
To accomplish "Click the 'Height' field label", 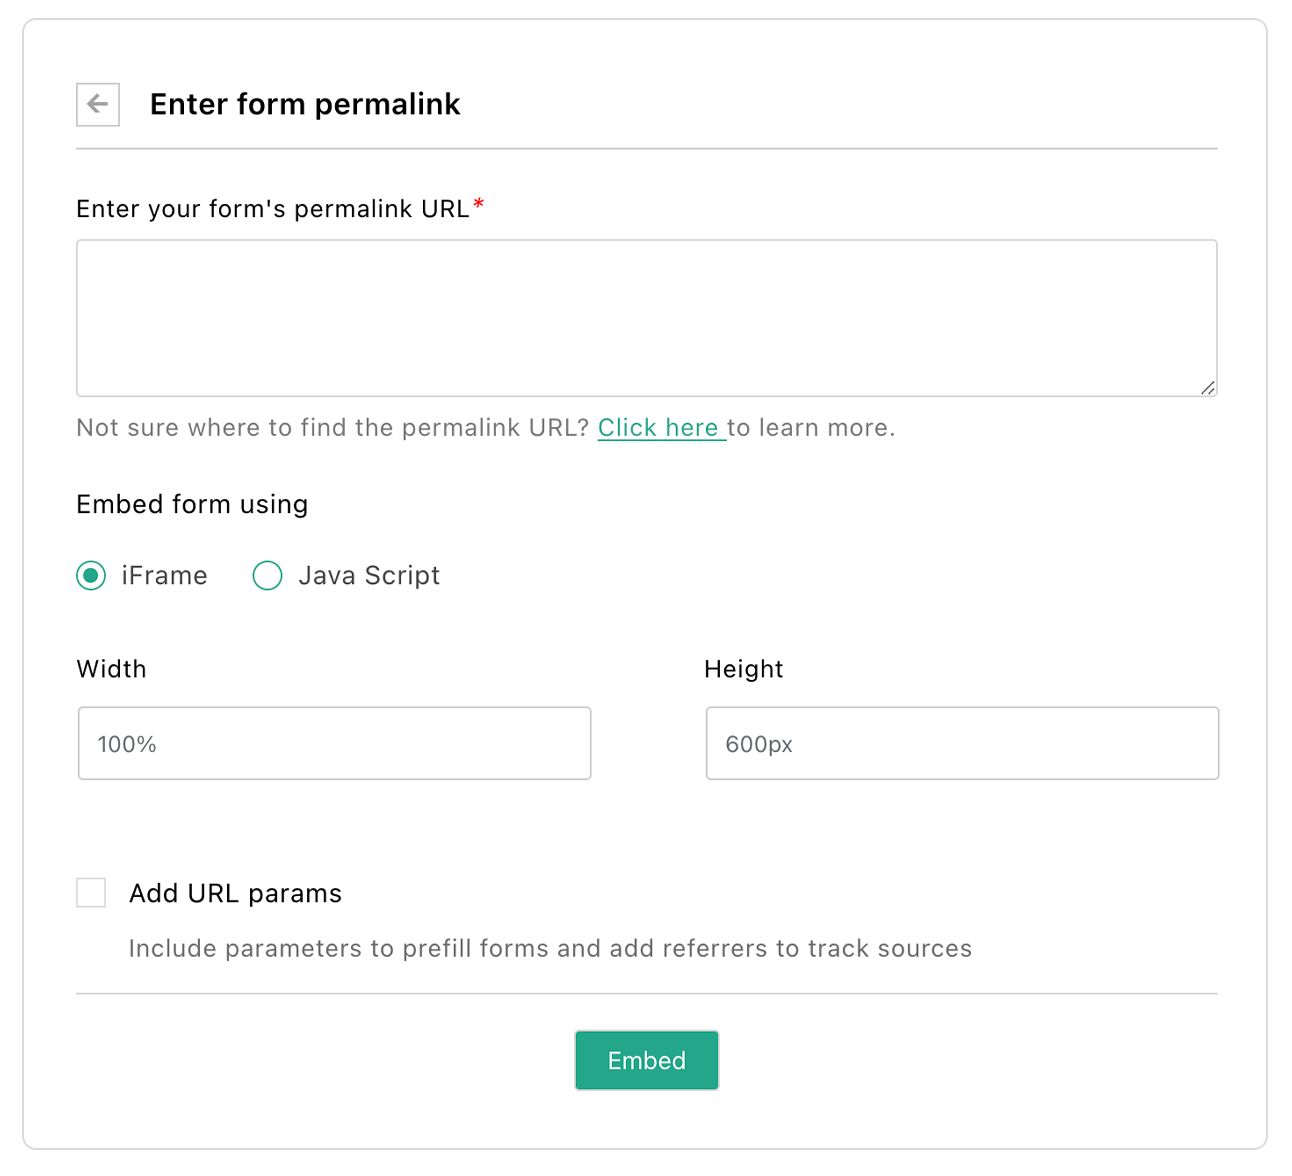I will coord(743,669).
